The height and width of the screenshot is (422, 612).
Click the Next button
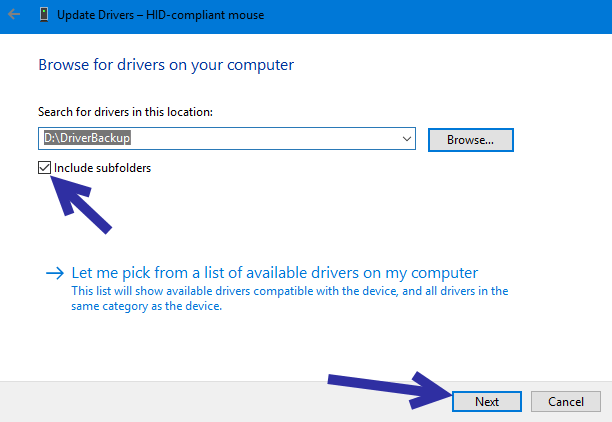click(x=487, y=401)
